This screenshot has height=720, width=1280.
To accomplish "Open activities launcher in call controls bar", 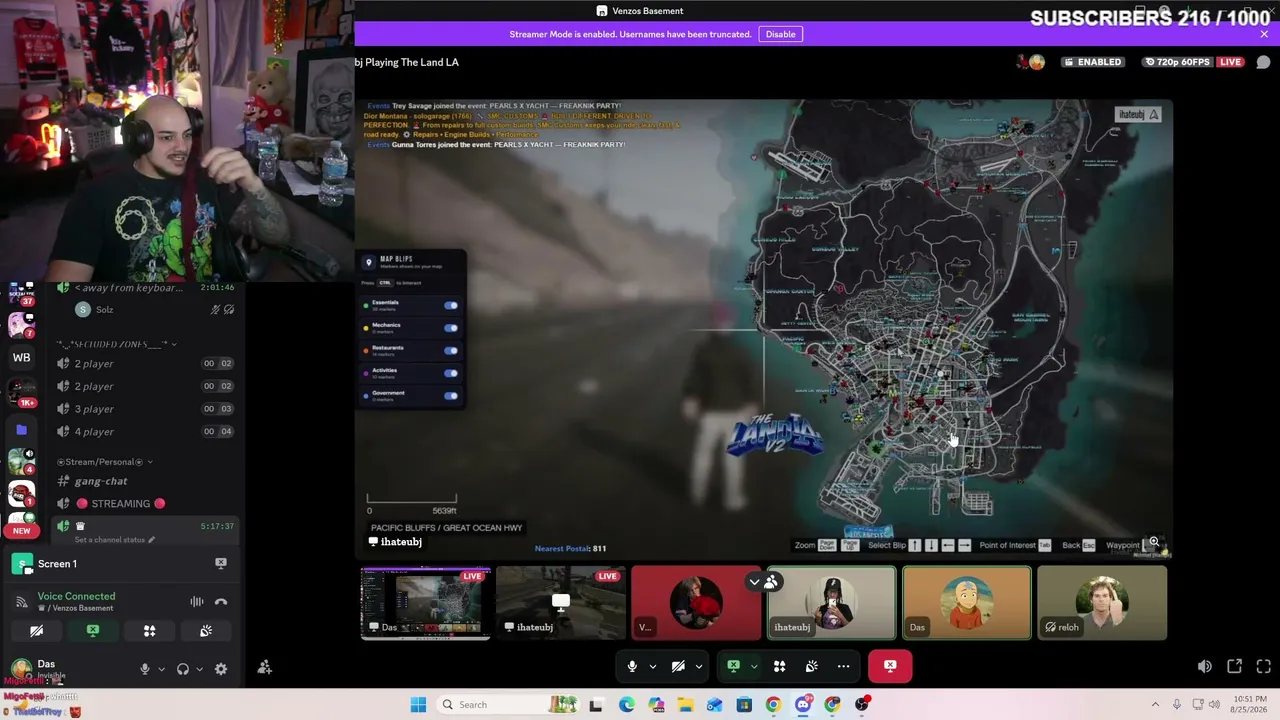I will (x=780, y=666).
